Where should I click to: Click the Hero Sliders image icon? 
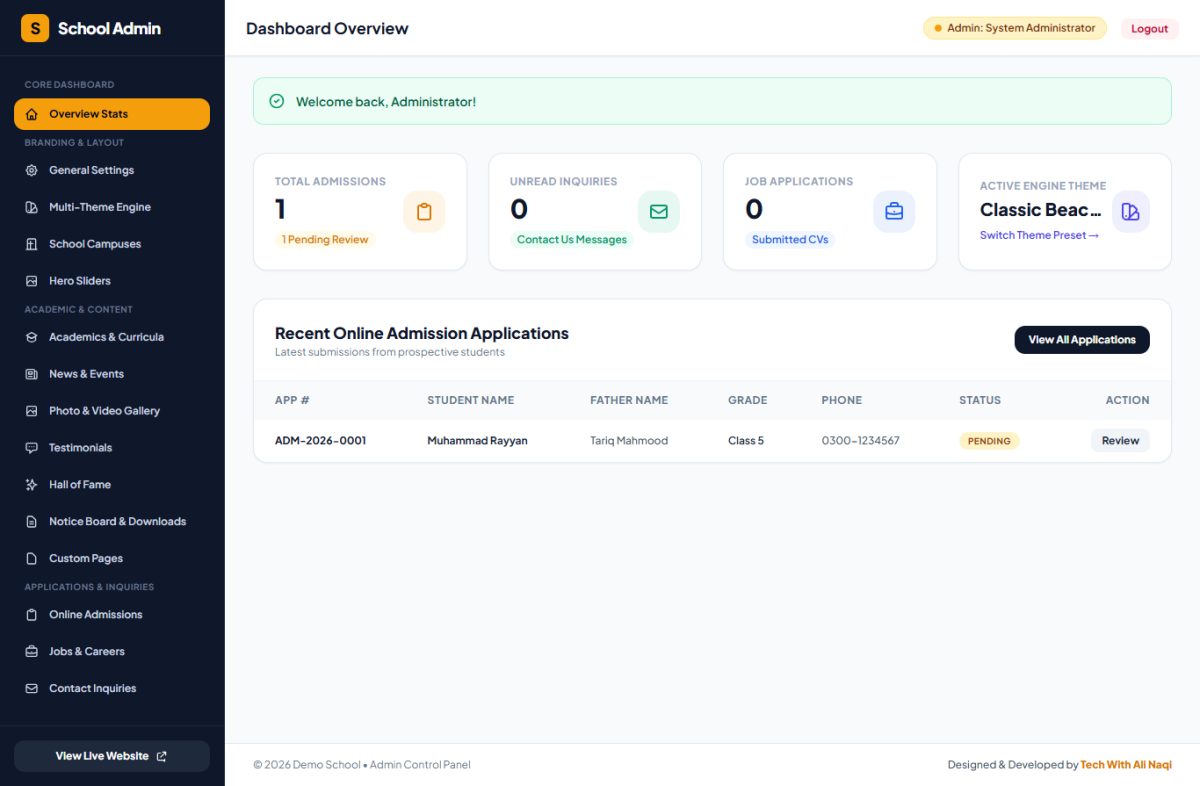tap(31, 281)
